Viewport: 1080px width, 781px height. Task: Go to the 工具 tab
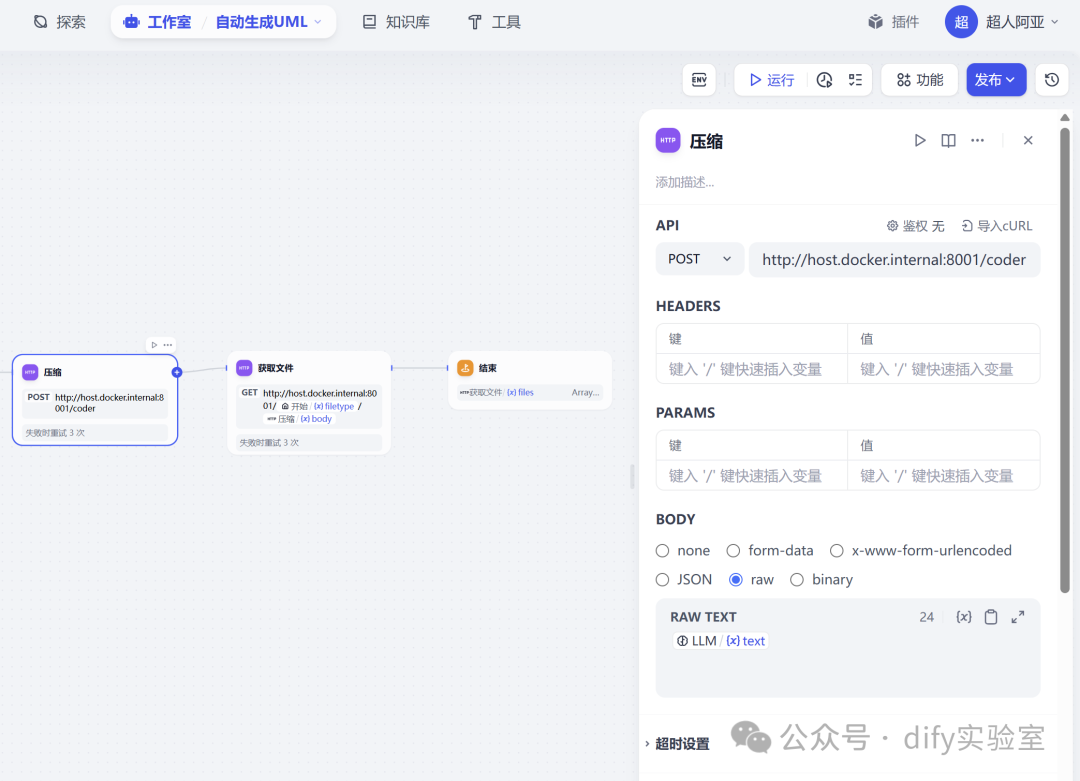[x=495, y=22]
